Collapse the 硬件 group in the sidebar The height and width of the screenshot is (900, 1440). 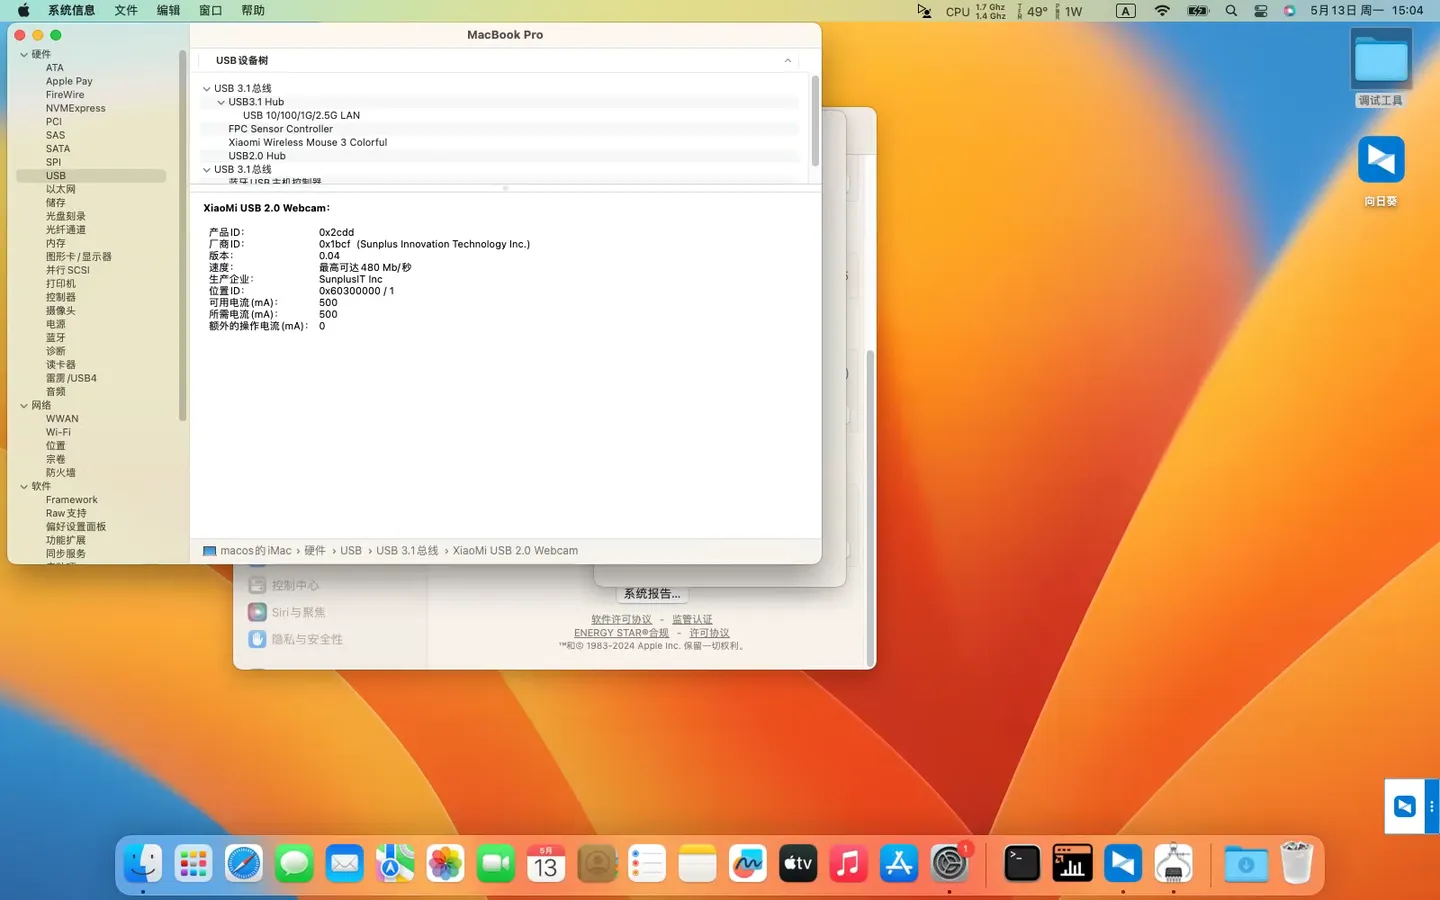[23, 53]
